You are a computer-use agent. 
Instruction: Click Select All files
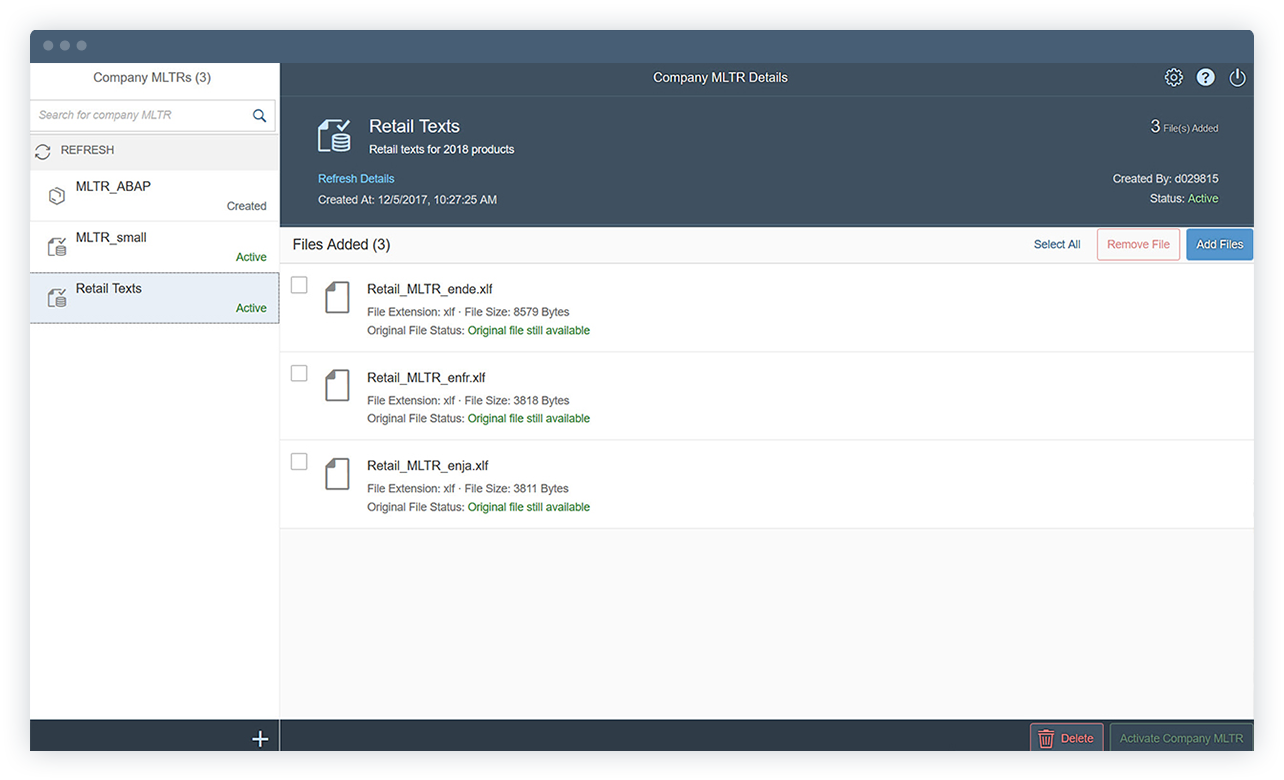tap(1057, 244)
